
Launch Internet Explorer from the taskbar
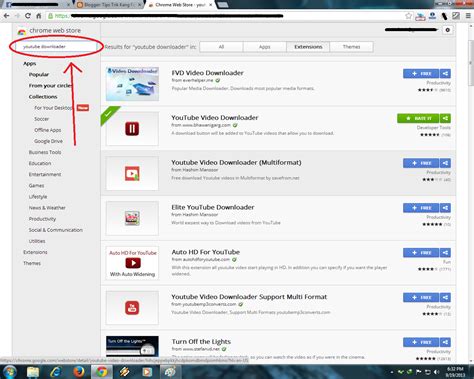[x=56, y=372]
